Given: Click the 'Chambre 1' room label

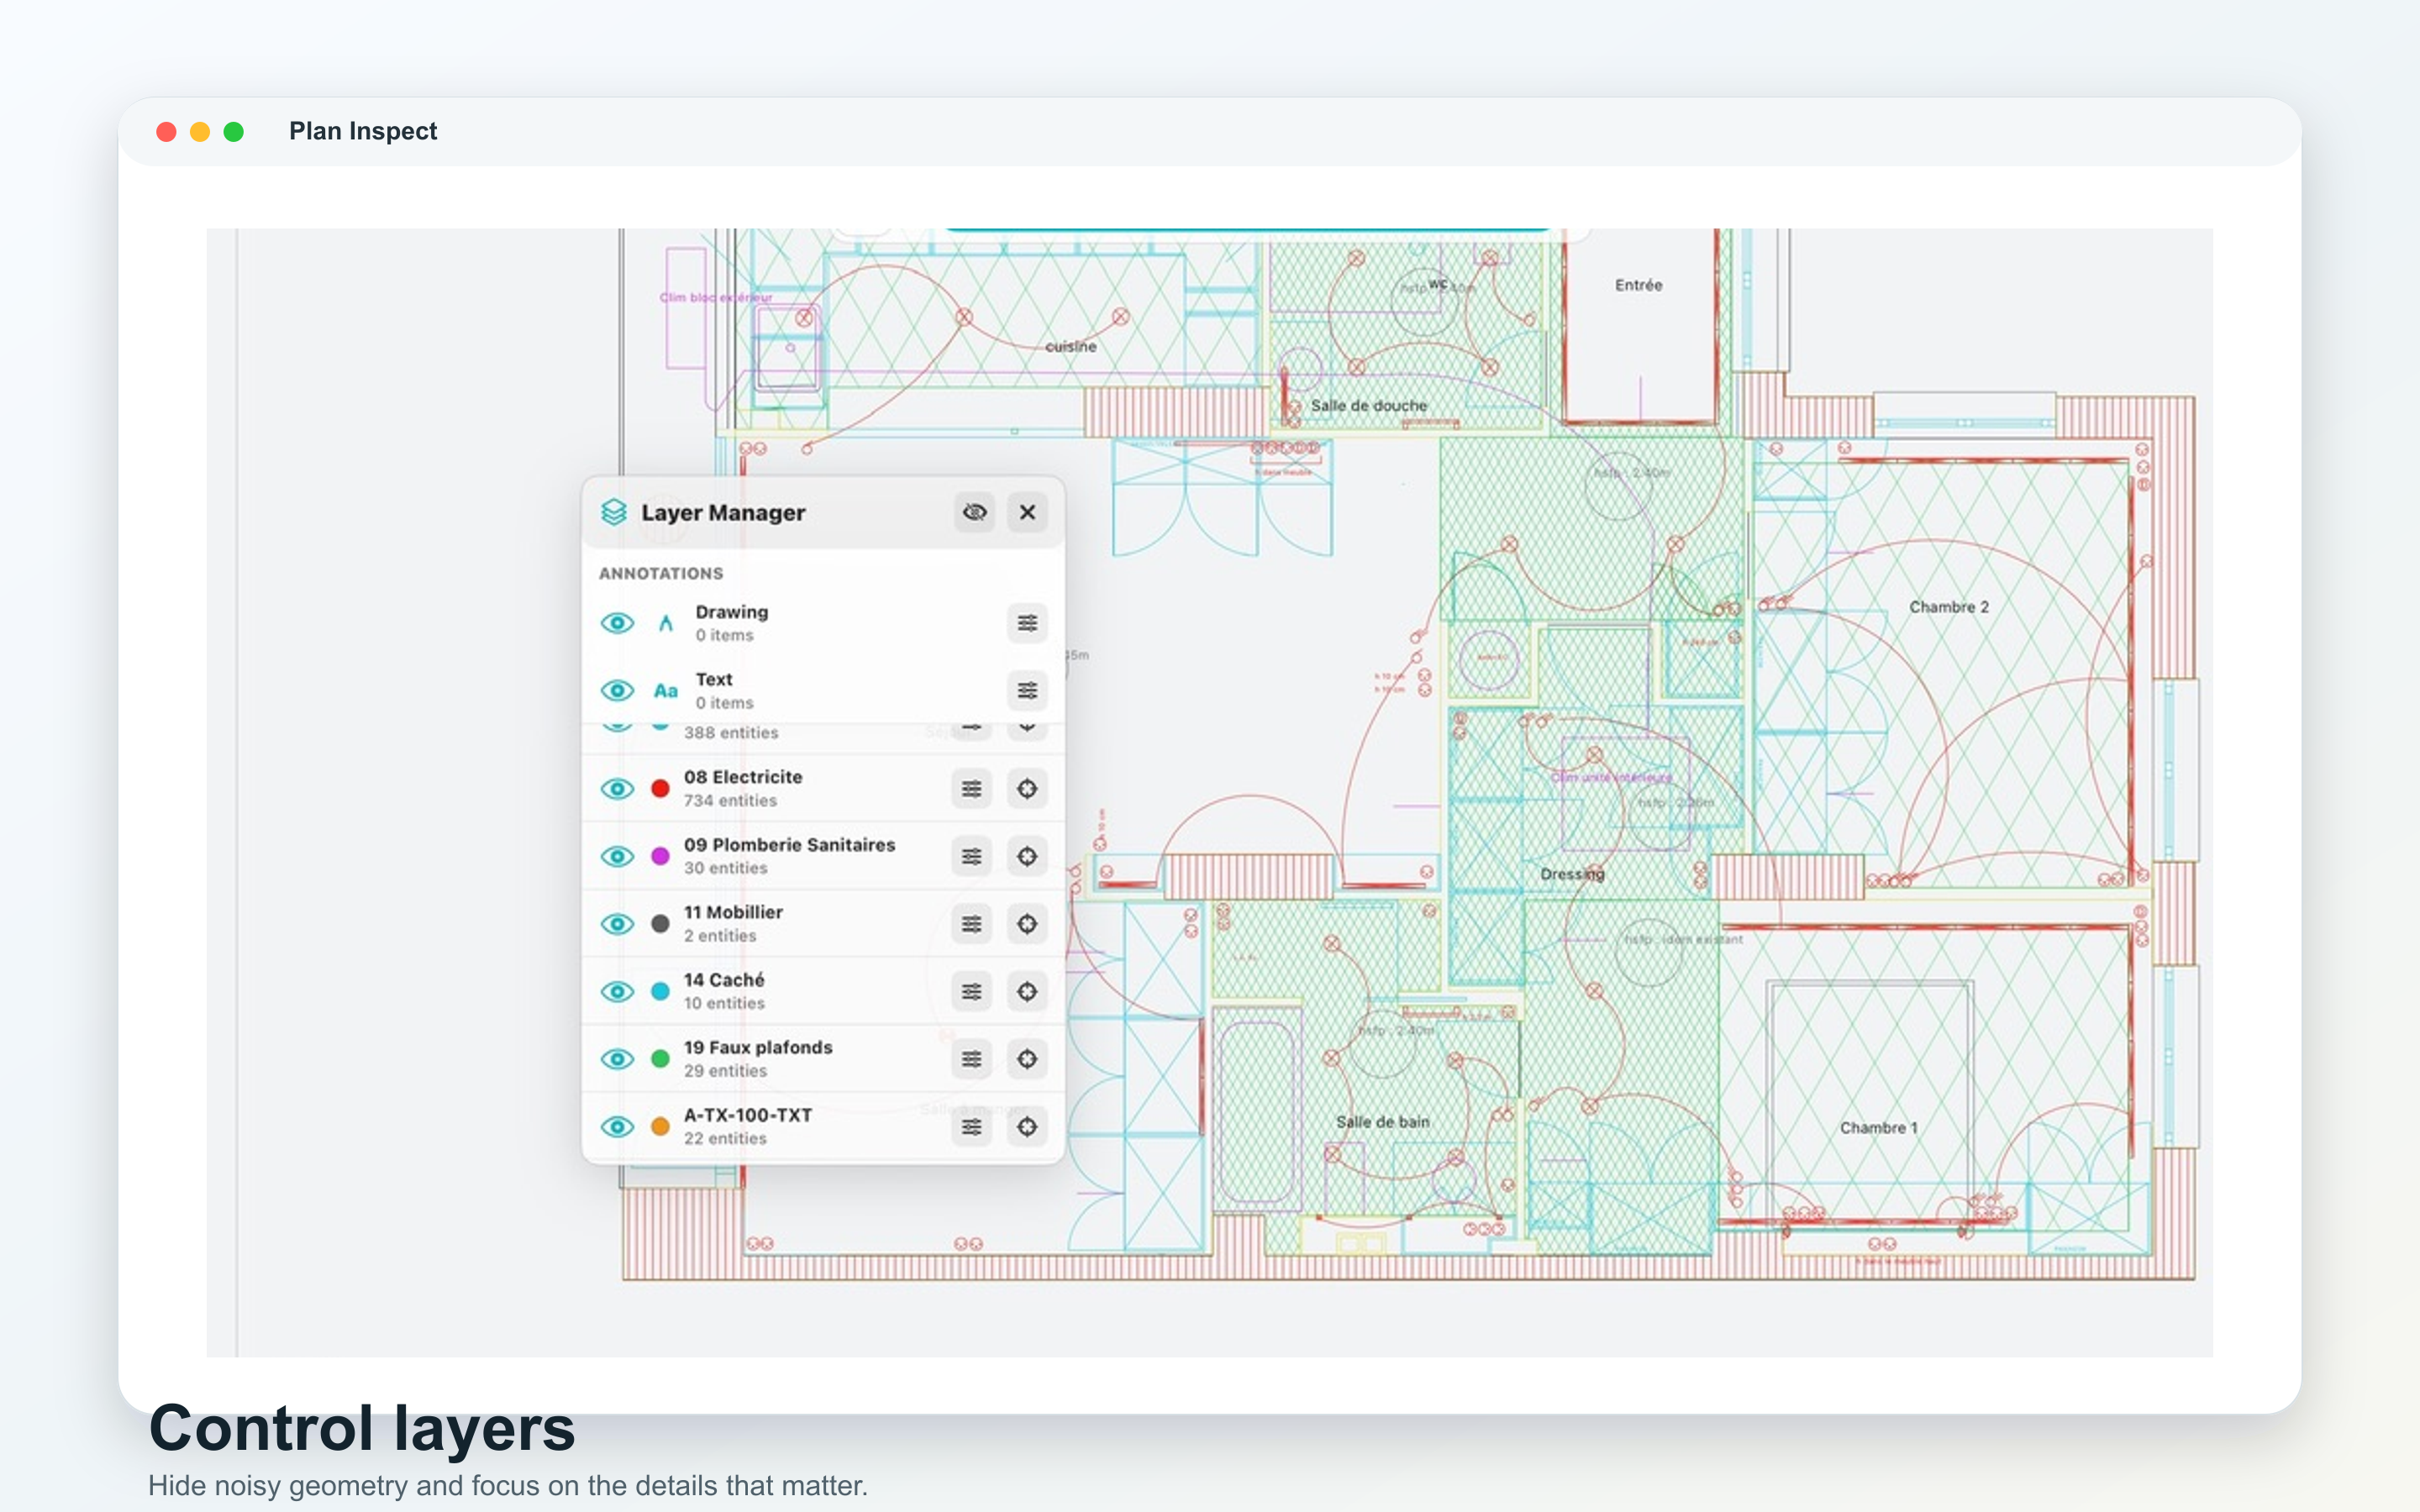Looking at the screenshot, I should (x=1879, y=1128).
